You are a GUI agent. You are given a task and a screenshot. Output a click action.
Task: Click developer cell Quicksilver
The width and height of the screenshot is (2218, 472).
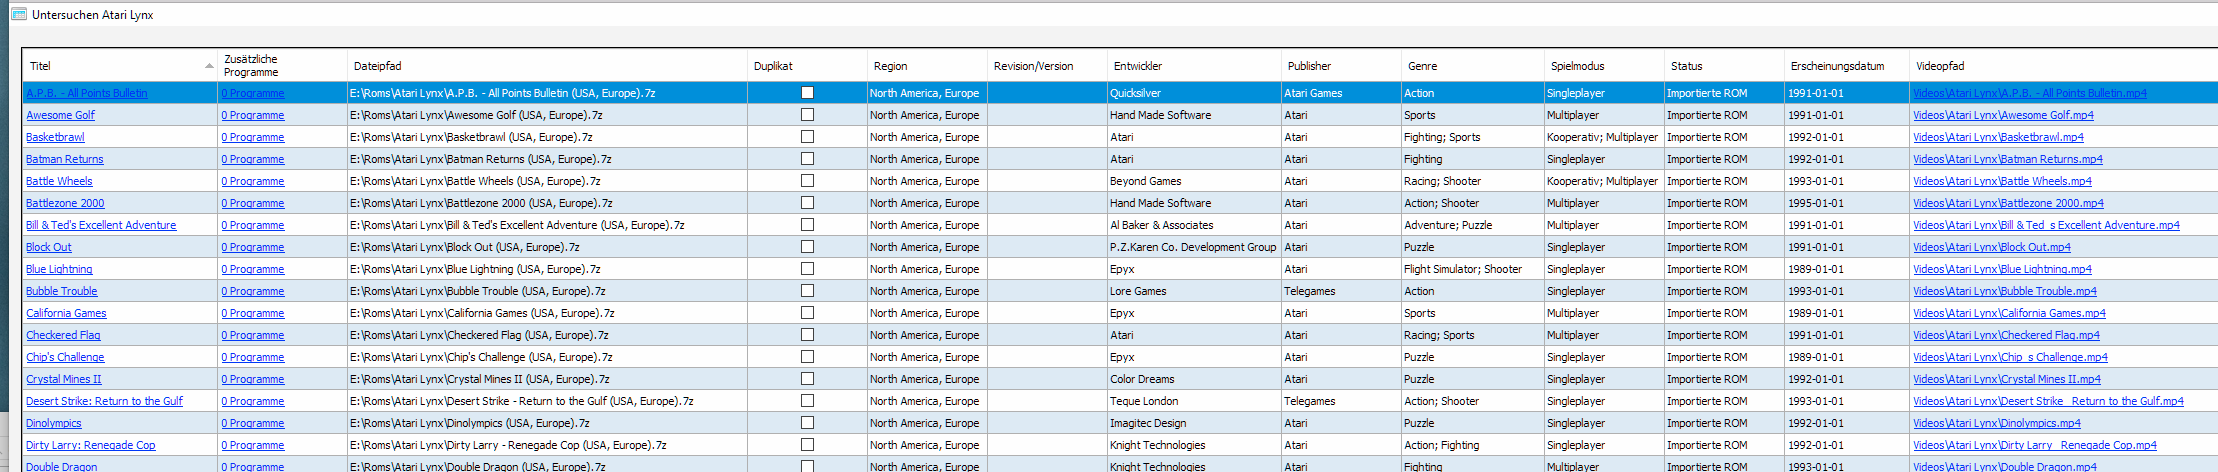pos(1194,93)
